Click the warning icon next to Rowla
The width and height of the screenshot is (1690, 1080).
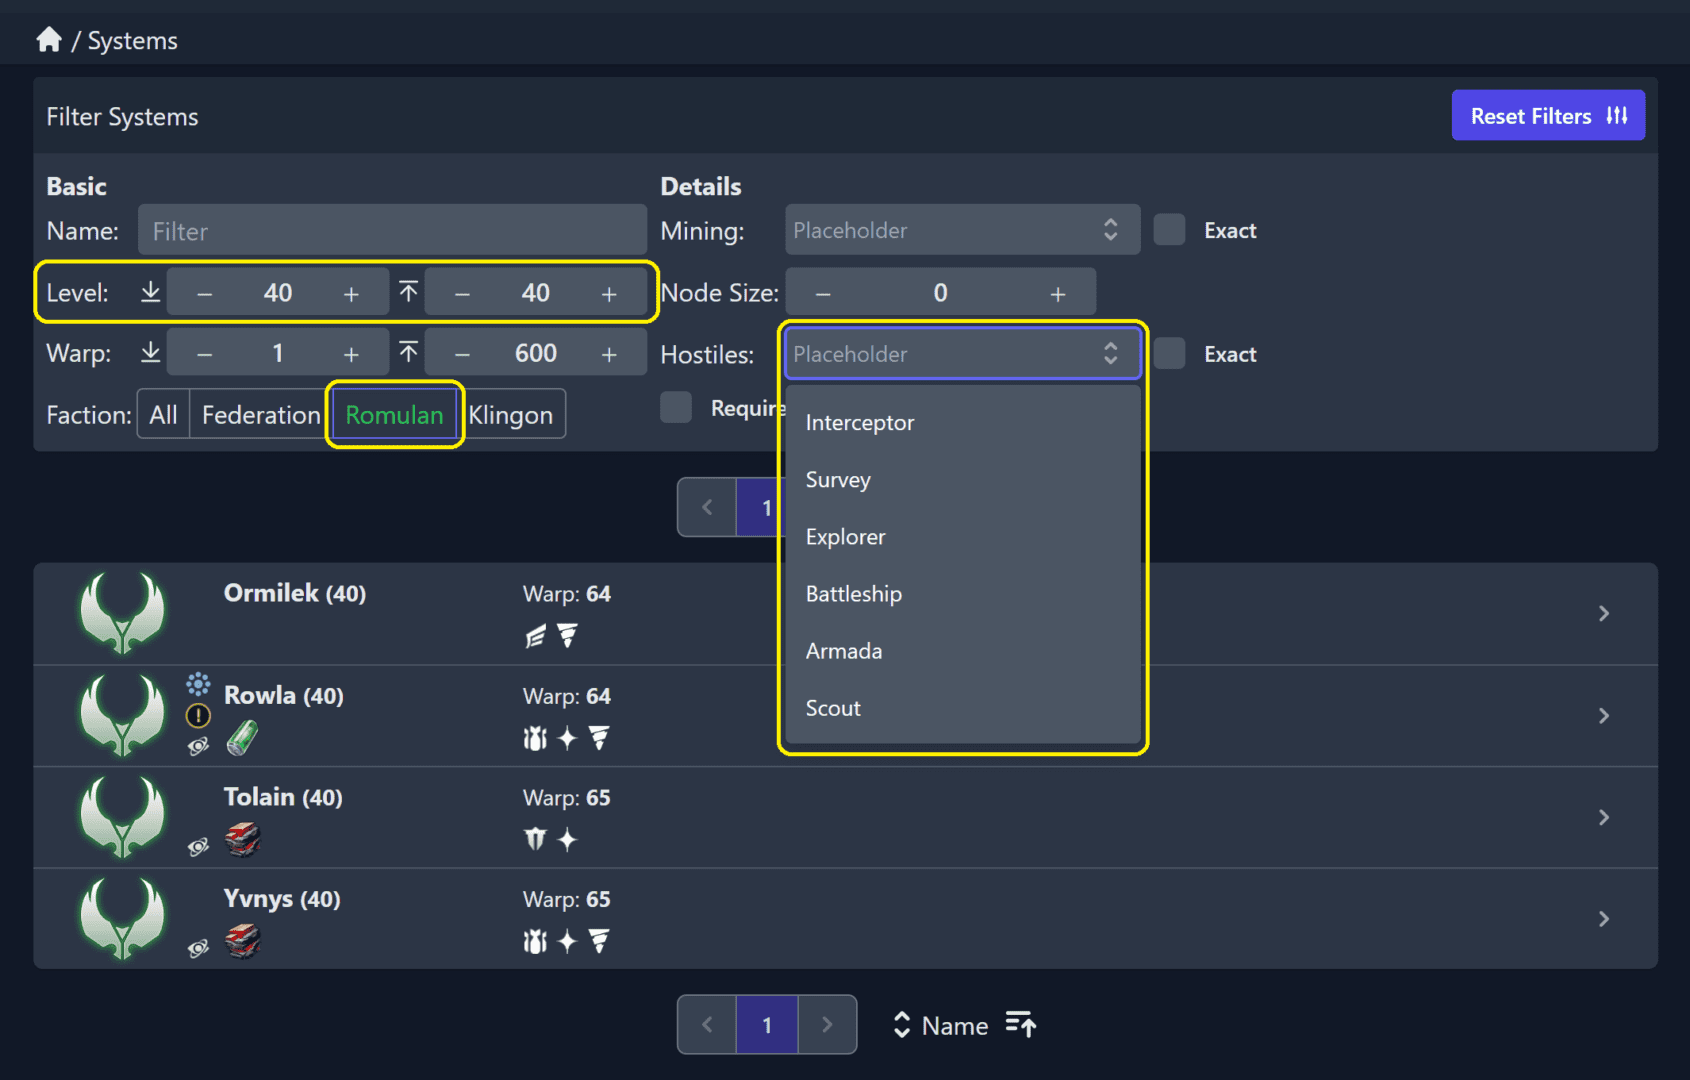point(198,716)
